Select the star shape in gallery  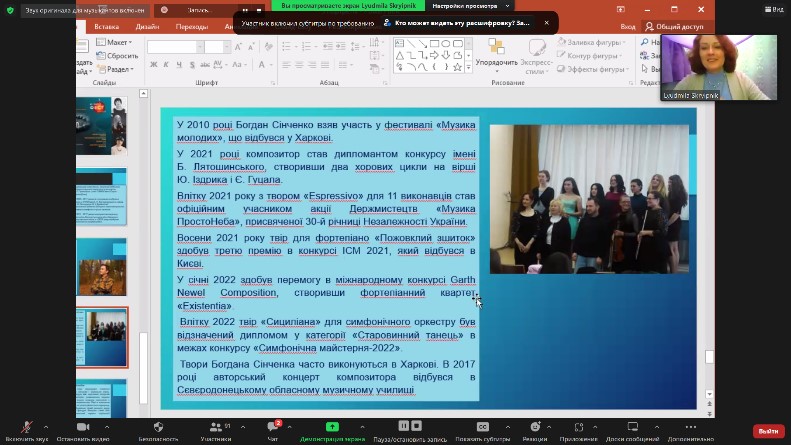(x=458, y=67)
